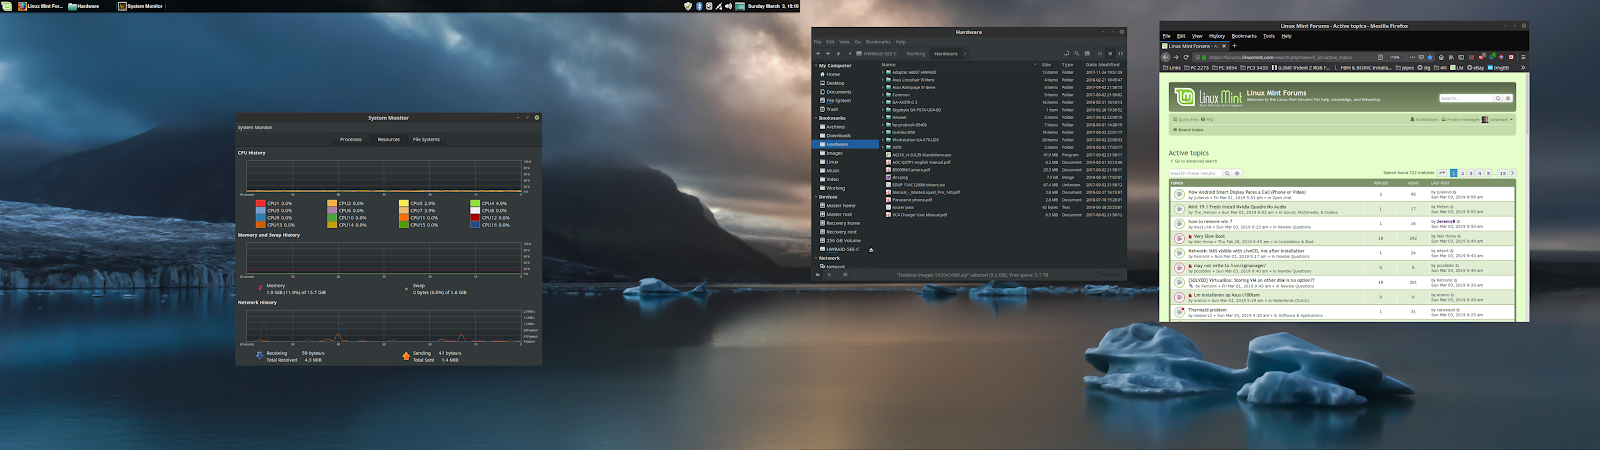
Task: Click the CPU16 dark blue color swatch
Action: (x=475, y=225)
